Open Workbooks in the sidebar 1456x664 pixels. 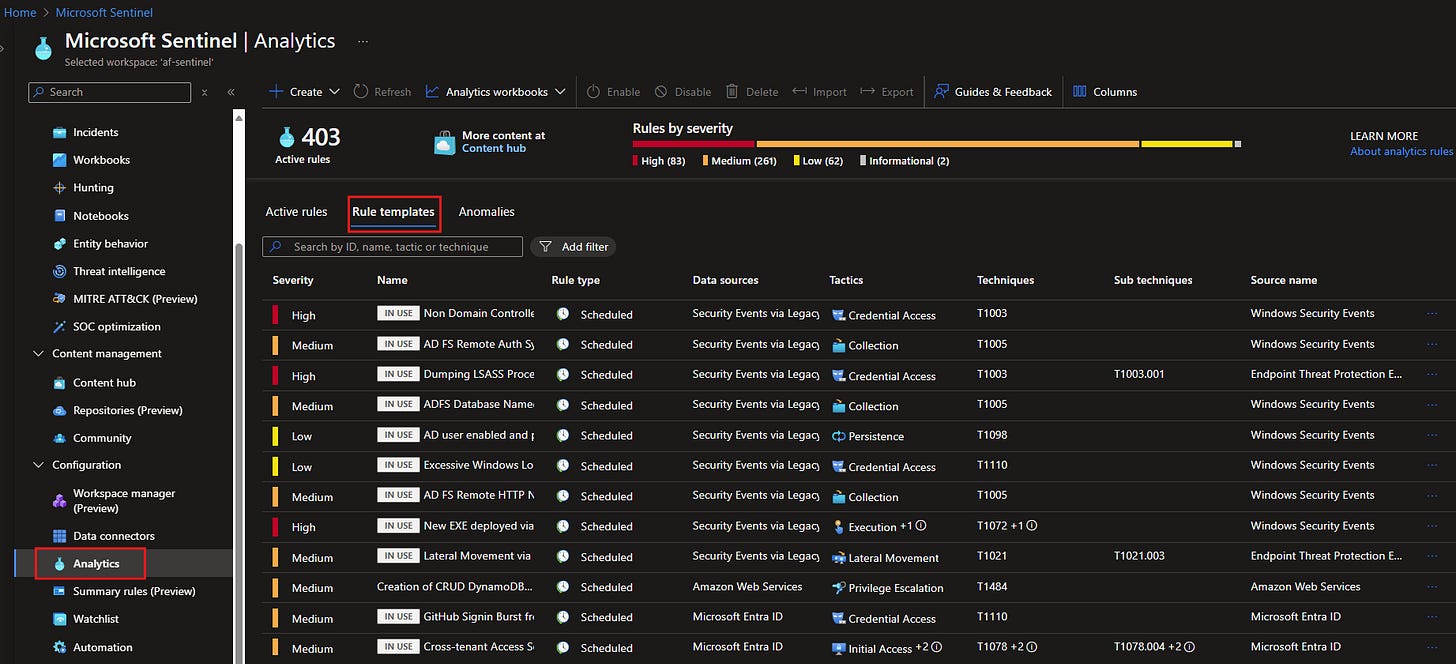[x=101, y=160]
